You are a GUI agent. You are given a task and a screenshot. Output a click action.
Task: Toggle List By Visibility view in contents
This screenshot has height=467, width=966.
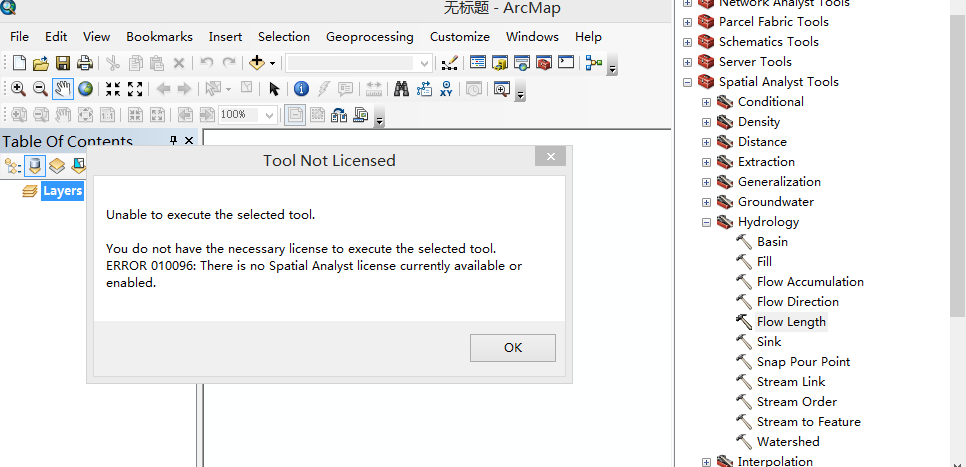pyautogui.click(x=57, y=165)
